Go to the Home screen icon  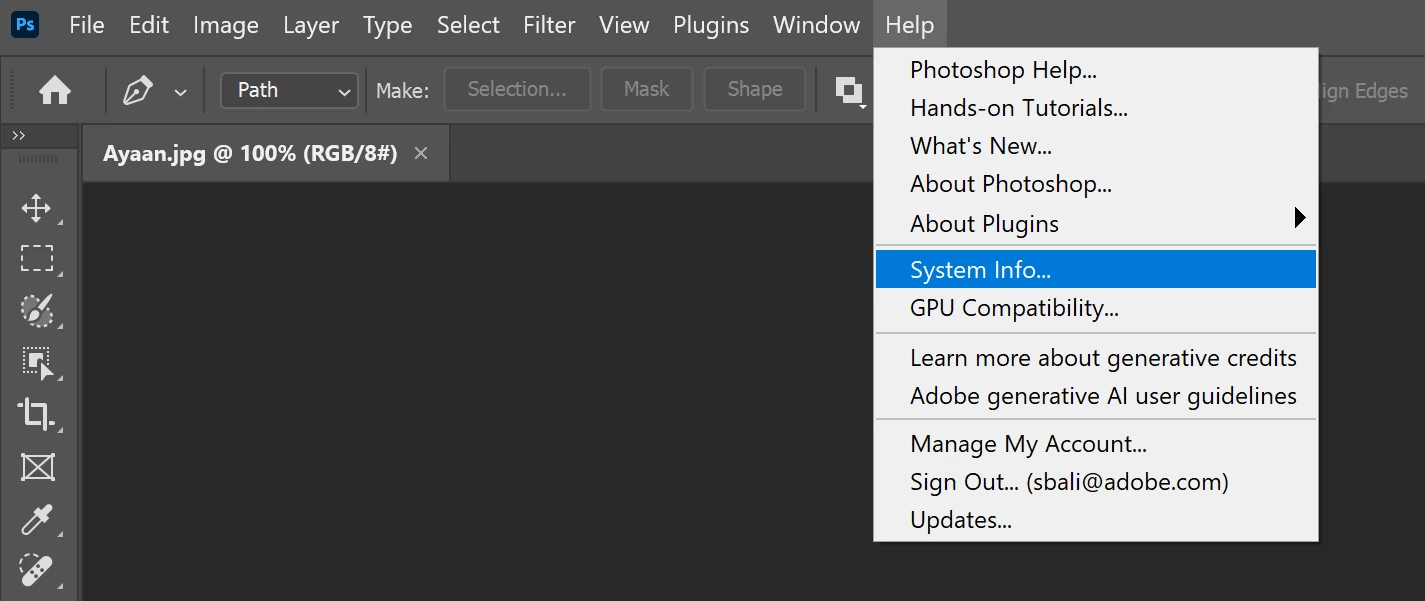pos(55,91)
